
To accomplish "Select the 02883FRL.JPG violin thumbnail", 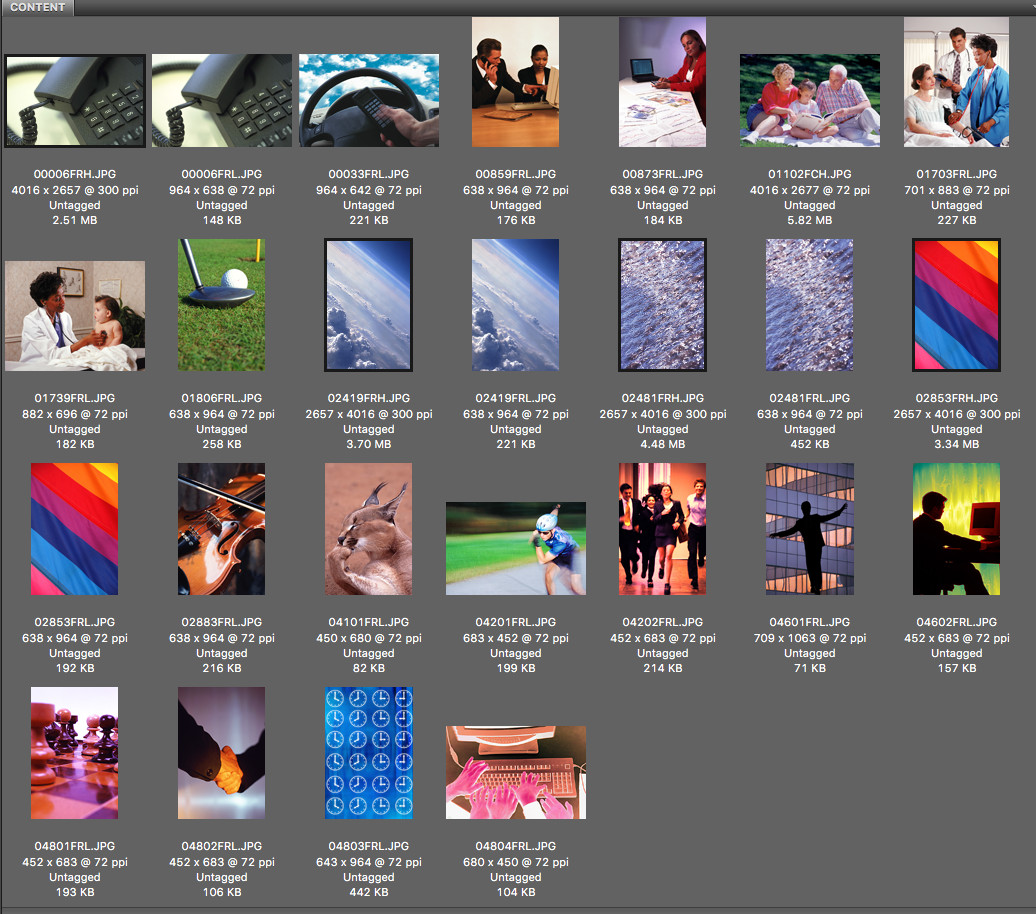I will (x=221, y=529).
